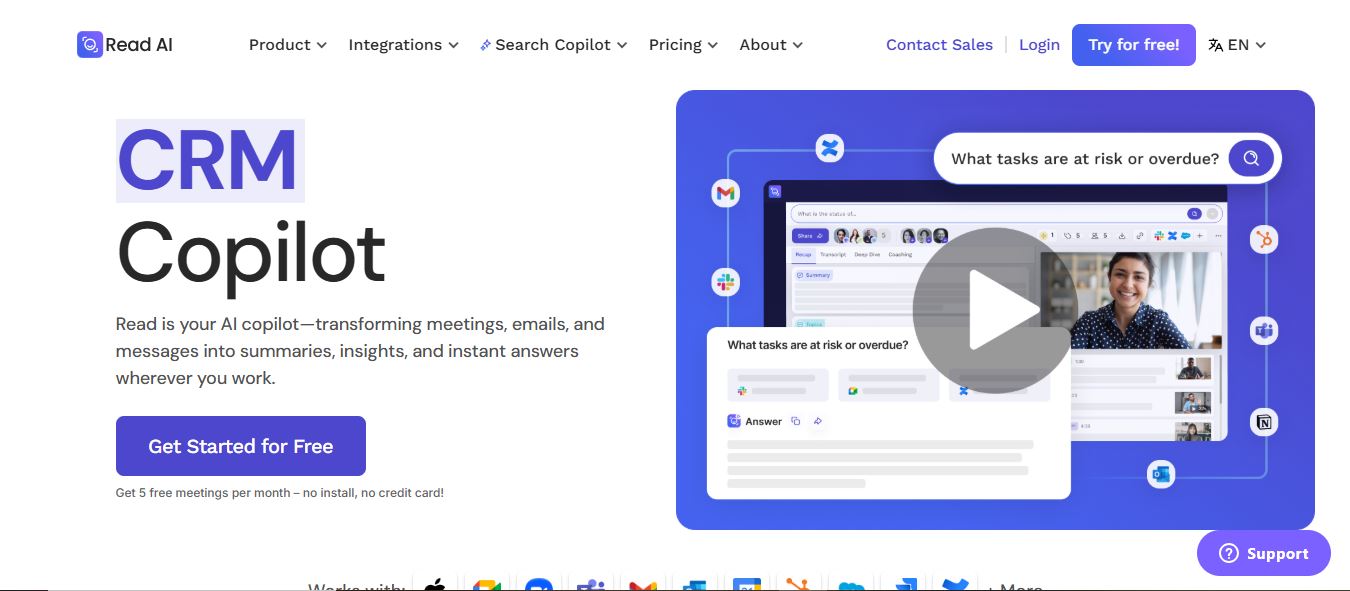The image size is (1350, 591).
Task: Open the EN language selector
Action: 1237,45
